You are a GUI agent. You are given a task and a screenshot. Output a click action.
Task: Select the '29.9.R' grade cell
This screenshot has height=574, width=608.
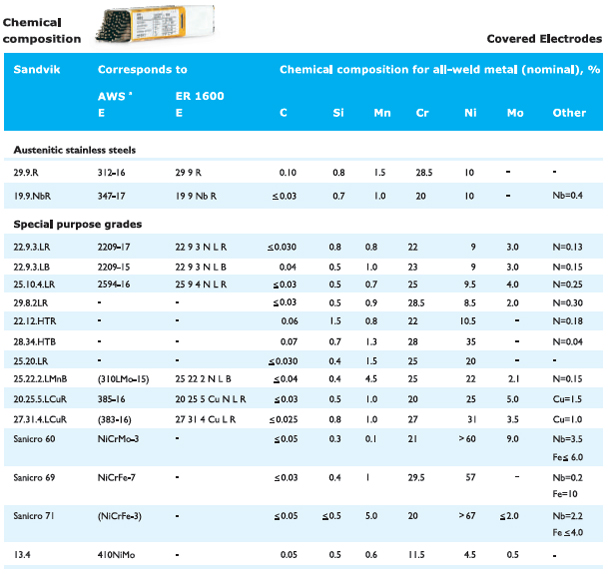pyautogui.click(x=26, y=173)
